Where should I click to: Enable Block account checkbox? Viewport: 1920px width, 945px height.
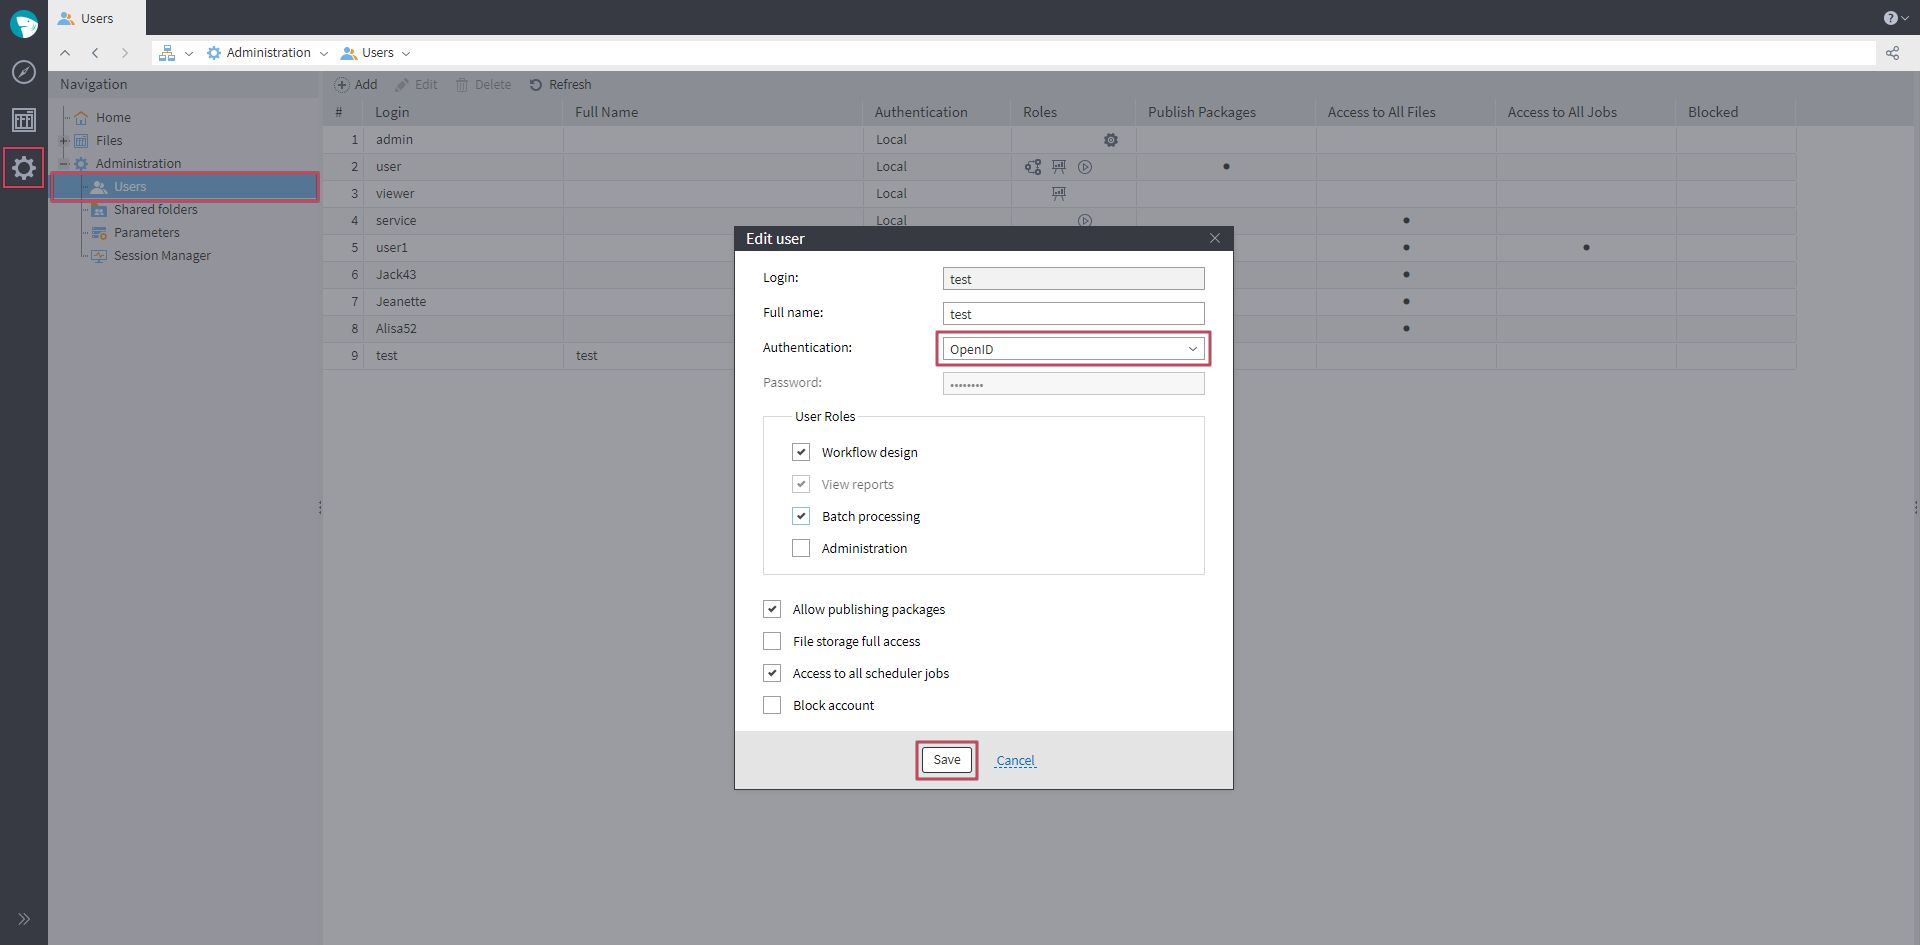pyautogui.click(x=772, y=705)
